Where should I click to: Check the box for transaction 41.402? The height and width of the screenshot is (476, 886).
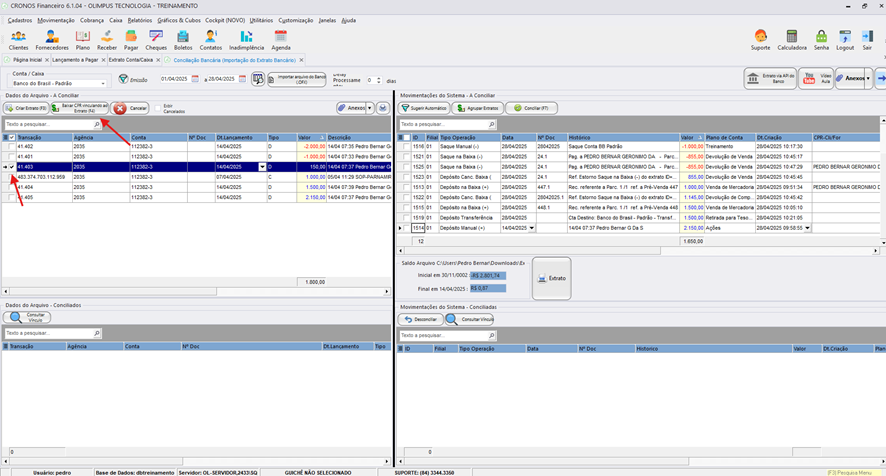pyautogui.click(x=11, y=146)
